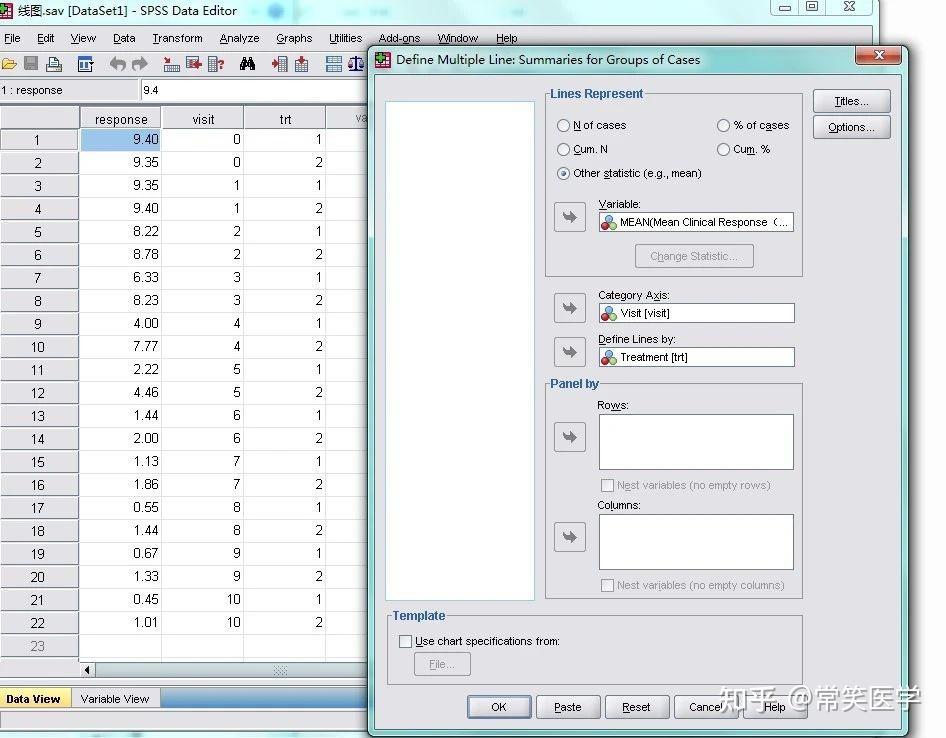Click the Save file toolbar icon

click(x=31, y=63)
